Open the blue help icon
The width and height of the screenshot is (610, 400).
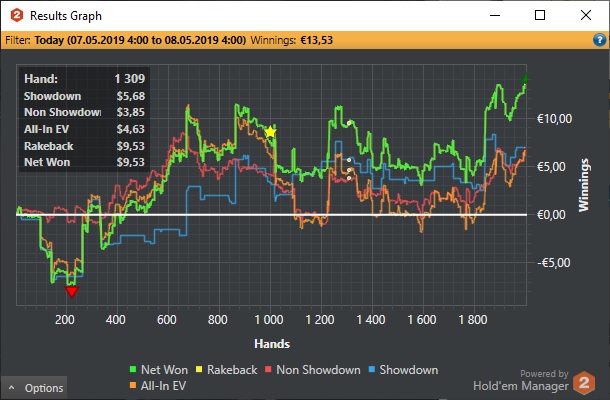pos(599,40)
